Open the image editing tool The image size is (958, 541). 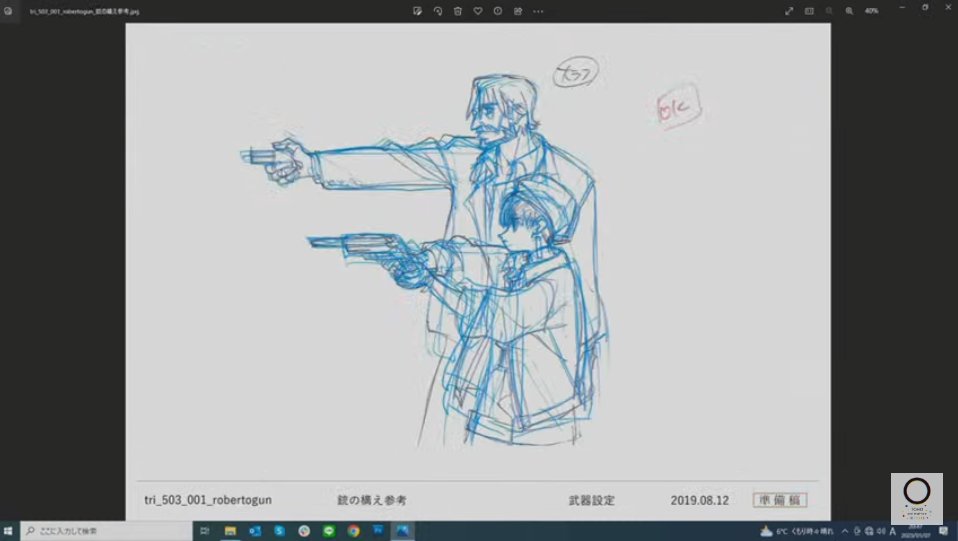coord(417,11)
